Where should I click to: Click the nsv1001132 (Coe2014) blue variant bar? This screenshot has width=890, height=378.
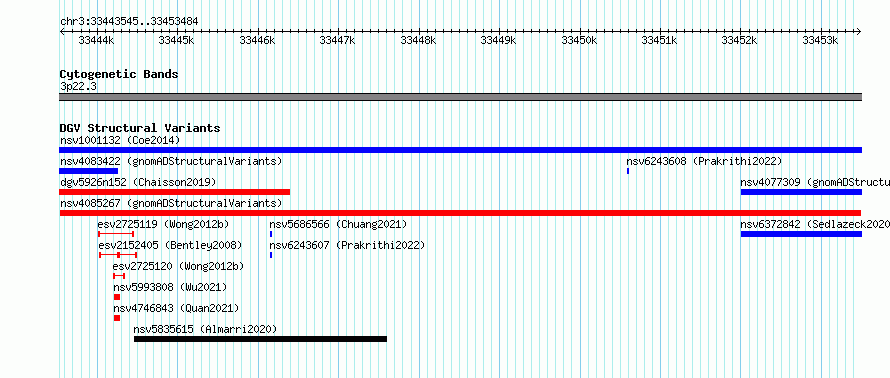click(x=460, y=150)
